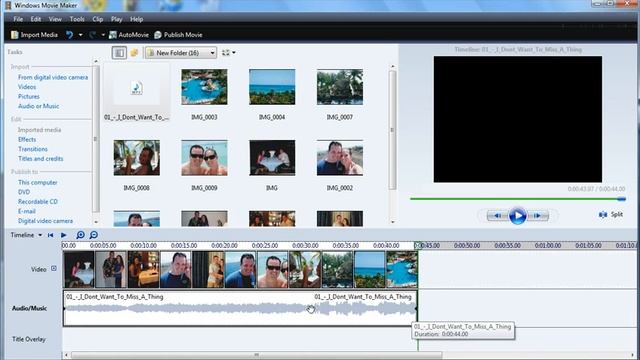The image size is (640, 360).
Task: Rewind the timeline to start
Action: 51,235
